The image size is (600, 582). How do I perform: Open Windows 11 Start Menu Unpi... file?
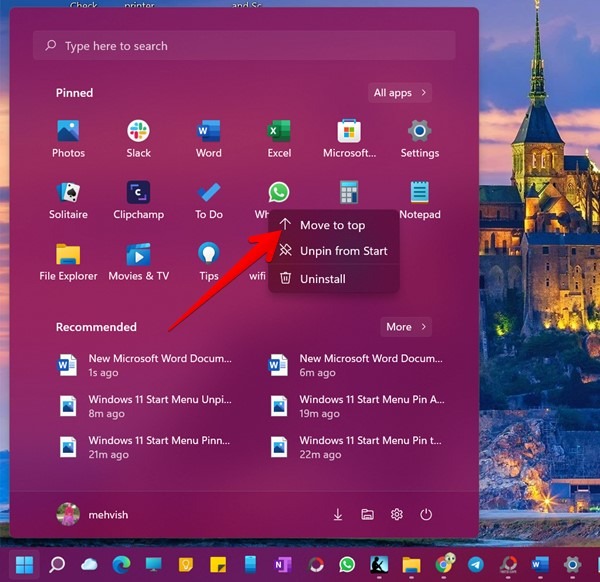[145, 406]
